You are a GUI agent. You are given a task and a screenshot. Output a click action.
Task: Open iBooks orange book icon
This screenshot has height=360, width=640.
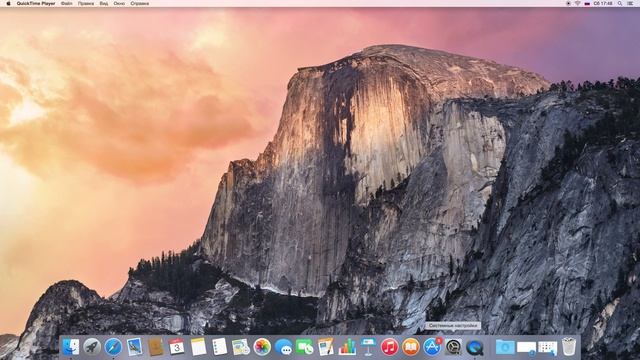pyautogui.click(x=411, y=347)
